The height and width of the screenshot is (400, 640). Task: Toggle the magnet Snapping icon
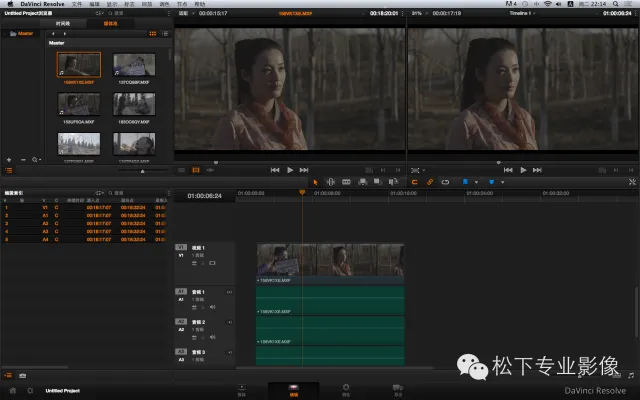tap(415, 182)
